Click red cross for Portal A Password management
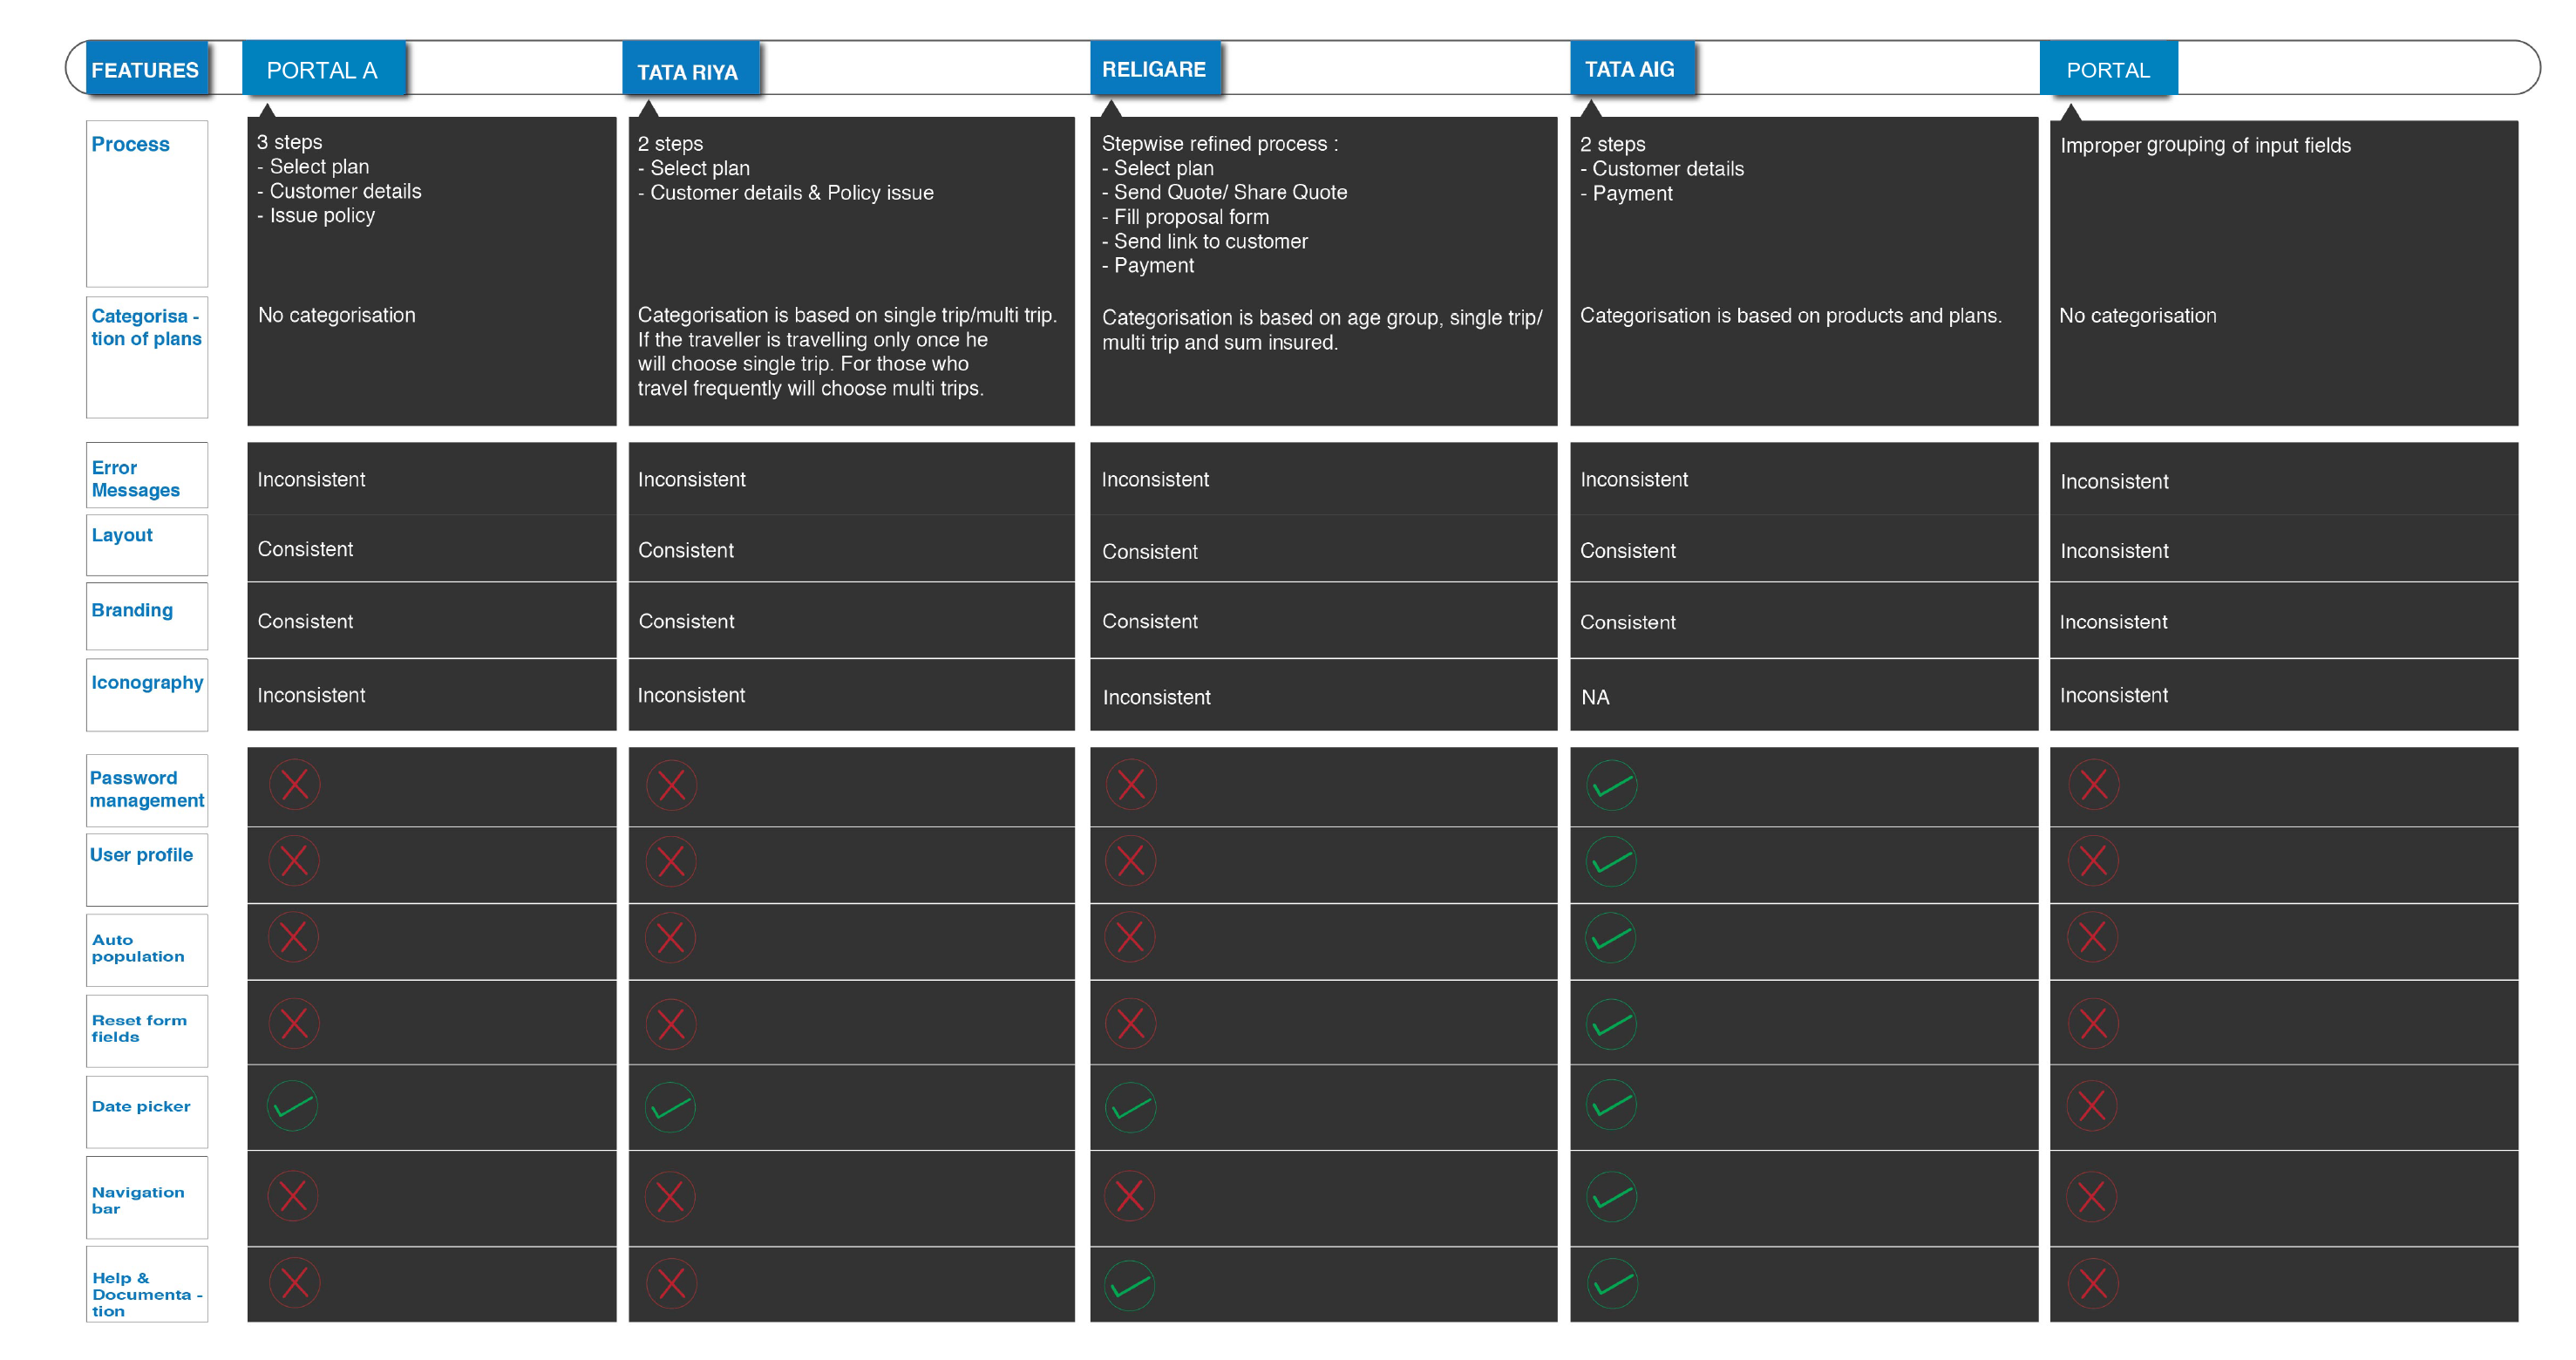Image resolution: width=2576 pixels, height=1360 pixels. click(x=294, y=784)
